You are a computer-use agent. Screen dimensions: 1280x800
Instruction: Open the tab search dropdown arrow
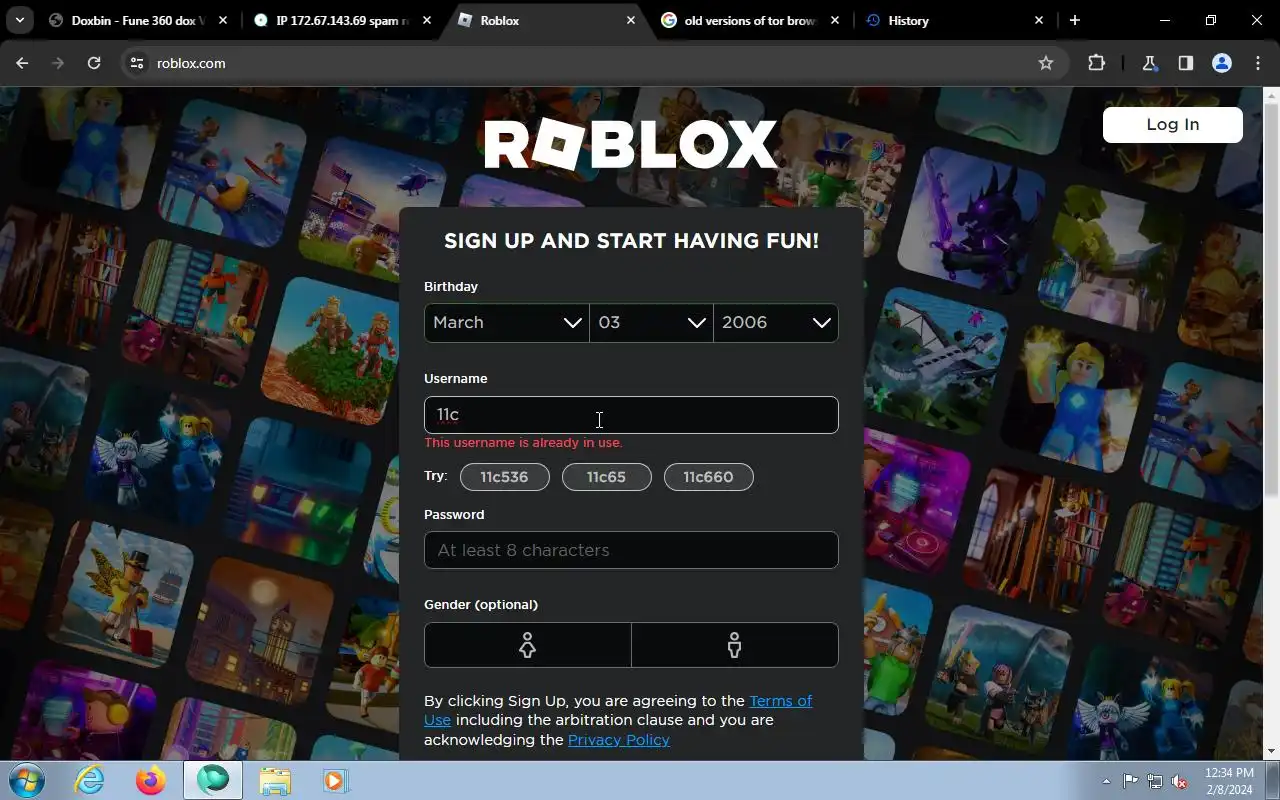click(x=19, y=20)
